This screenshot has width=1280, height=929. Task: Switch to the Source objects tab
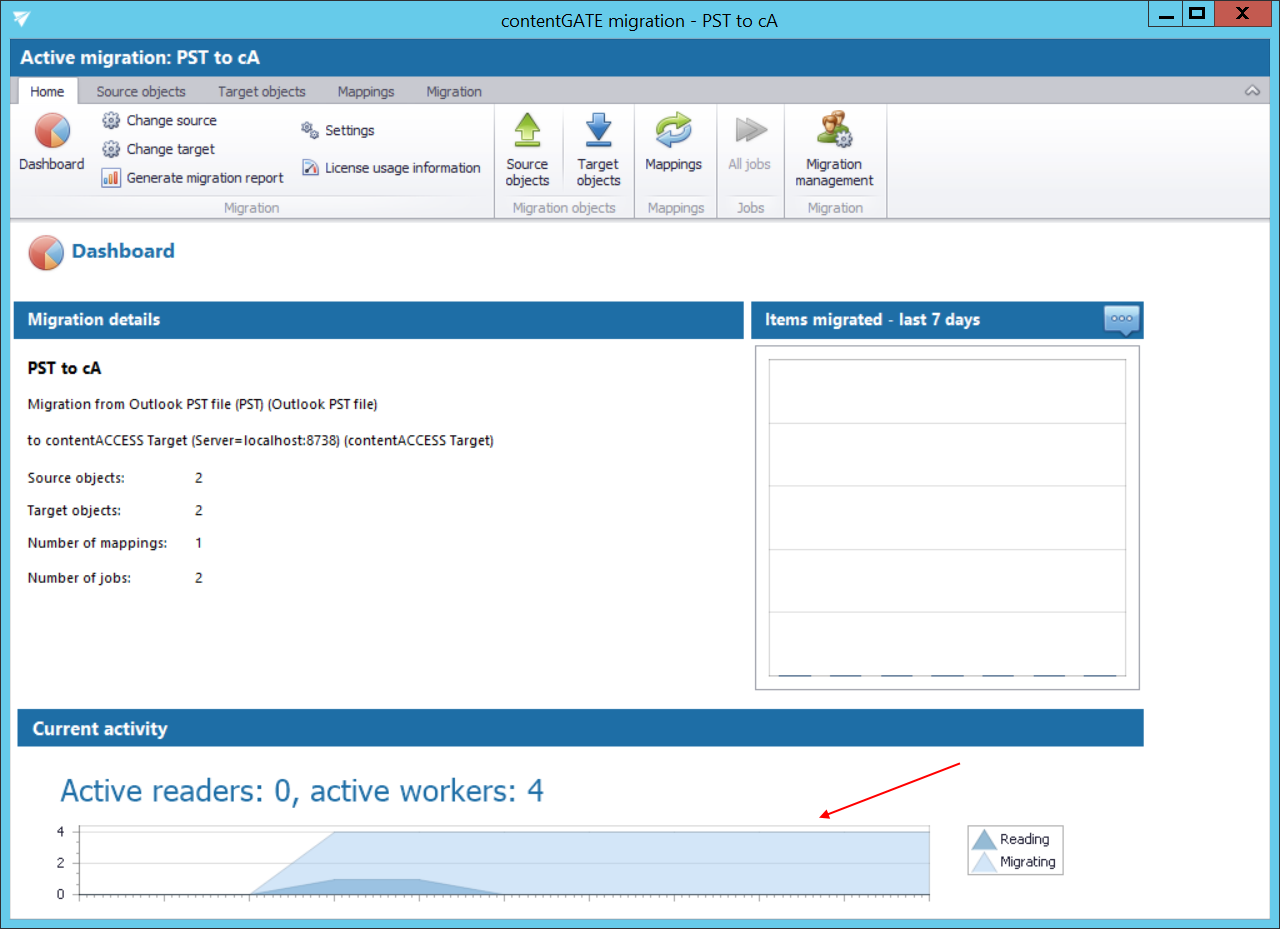coord(141,91)
